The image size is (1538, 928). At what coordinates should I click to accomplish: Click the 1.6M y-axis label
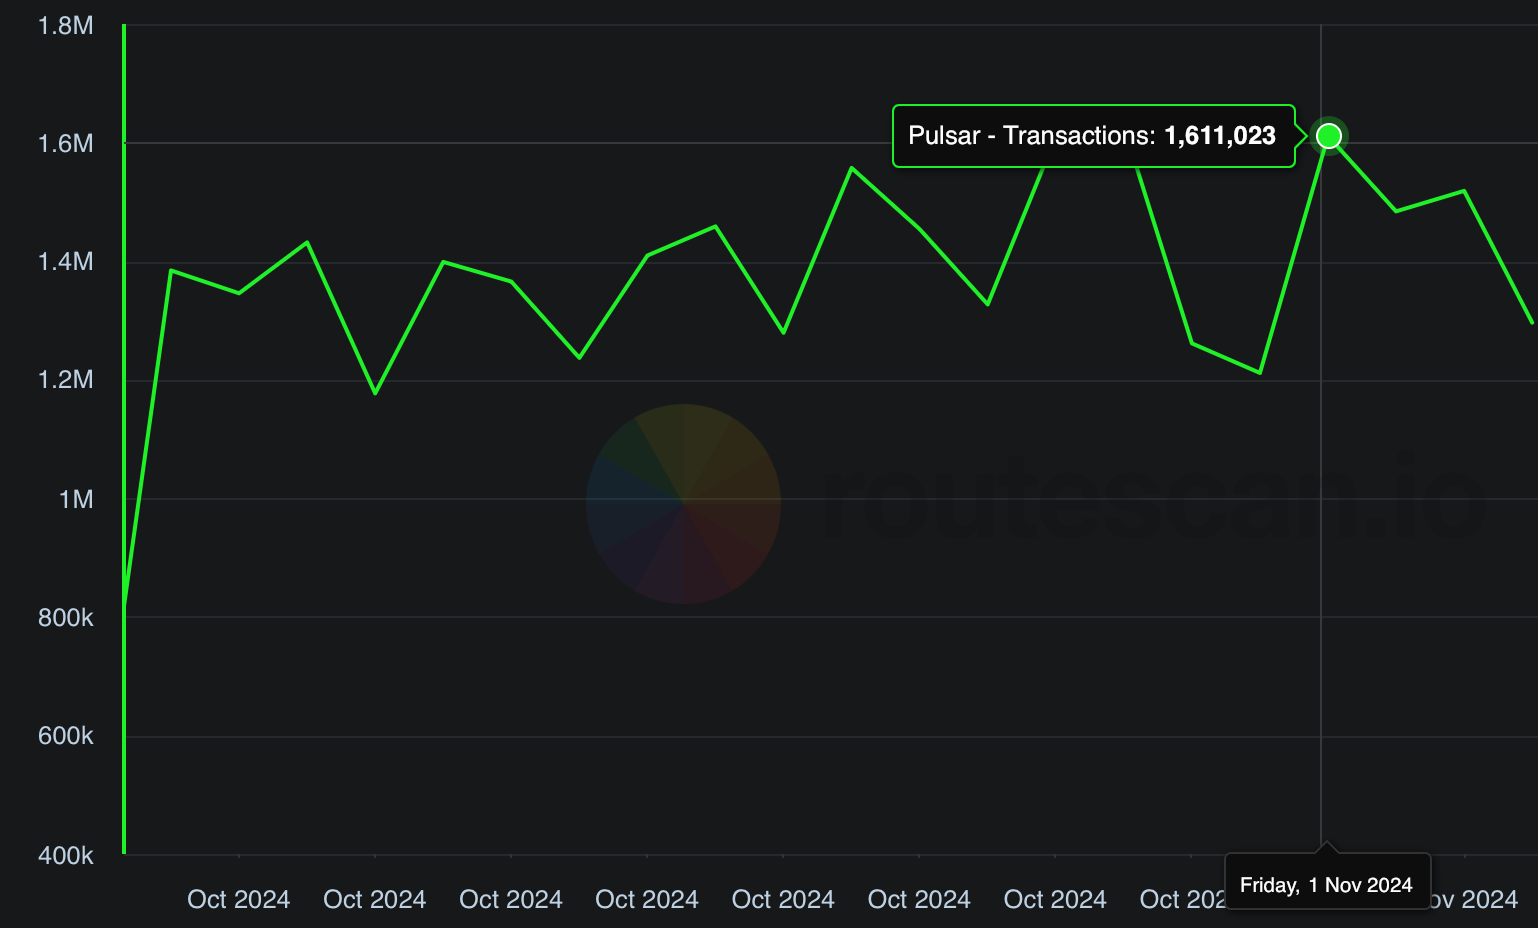pyautogui.click(x=65, y=144)
